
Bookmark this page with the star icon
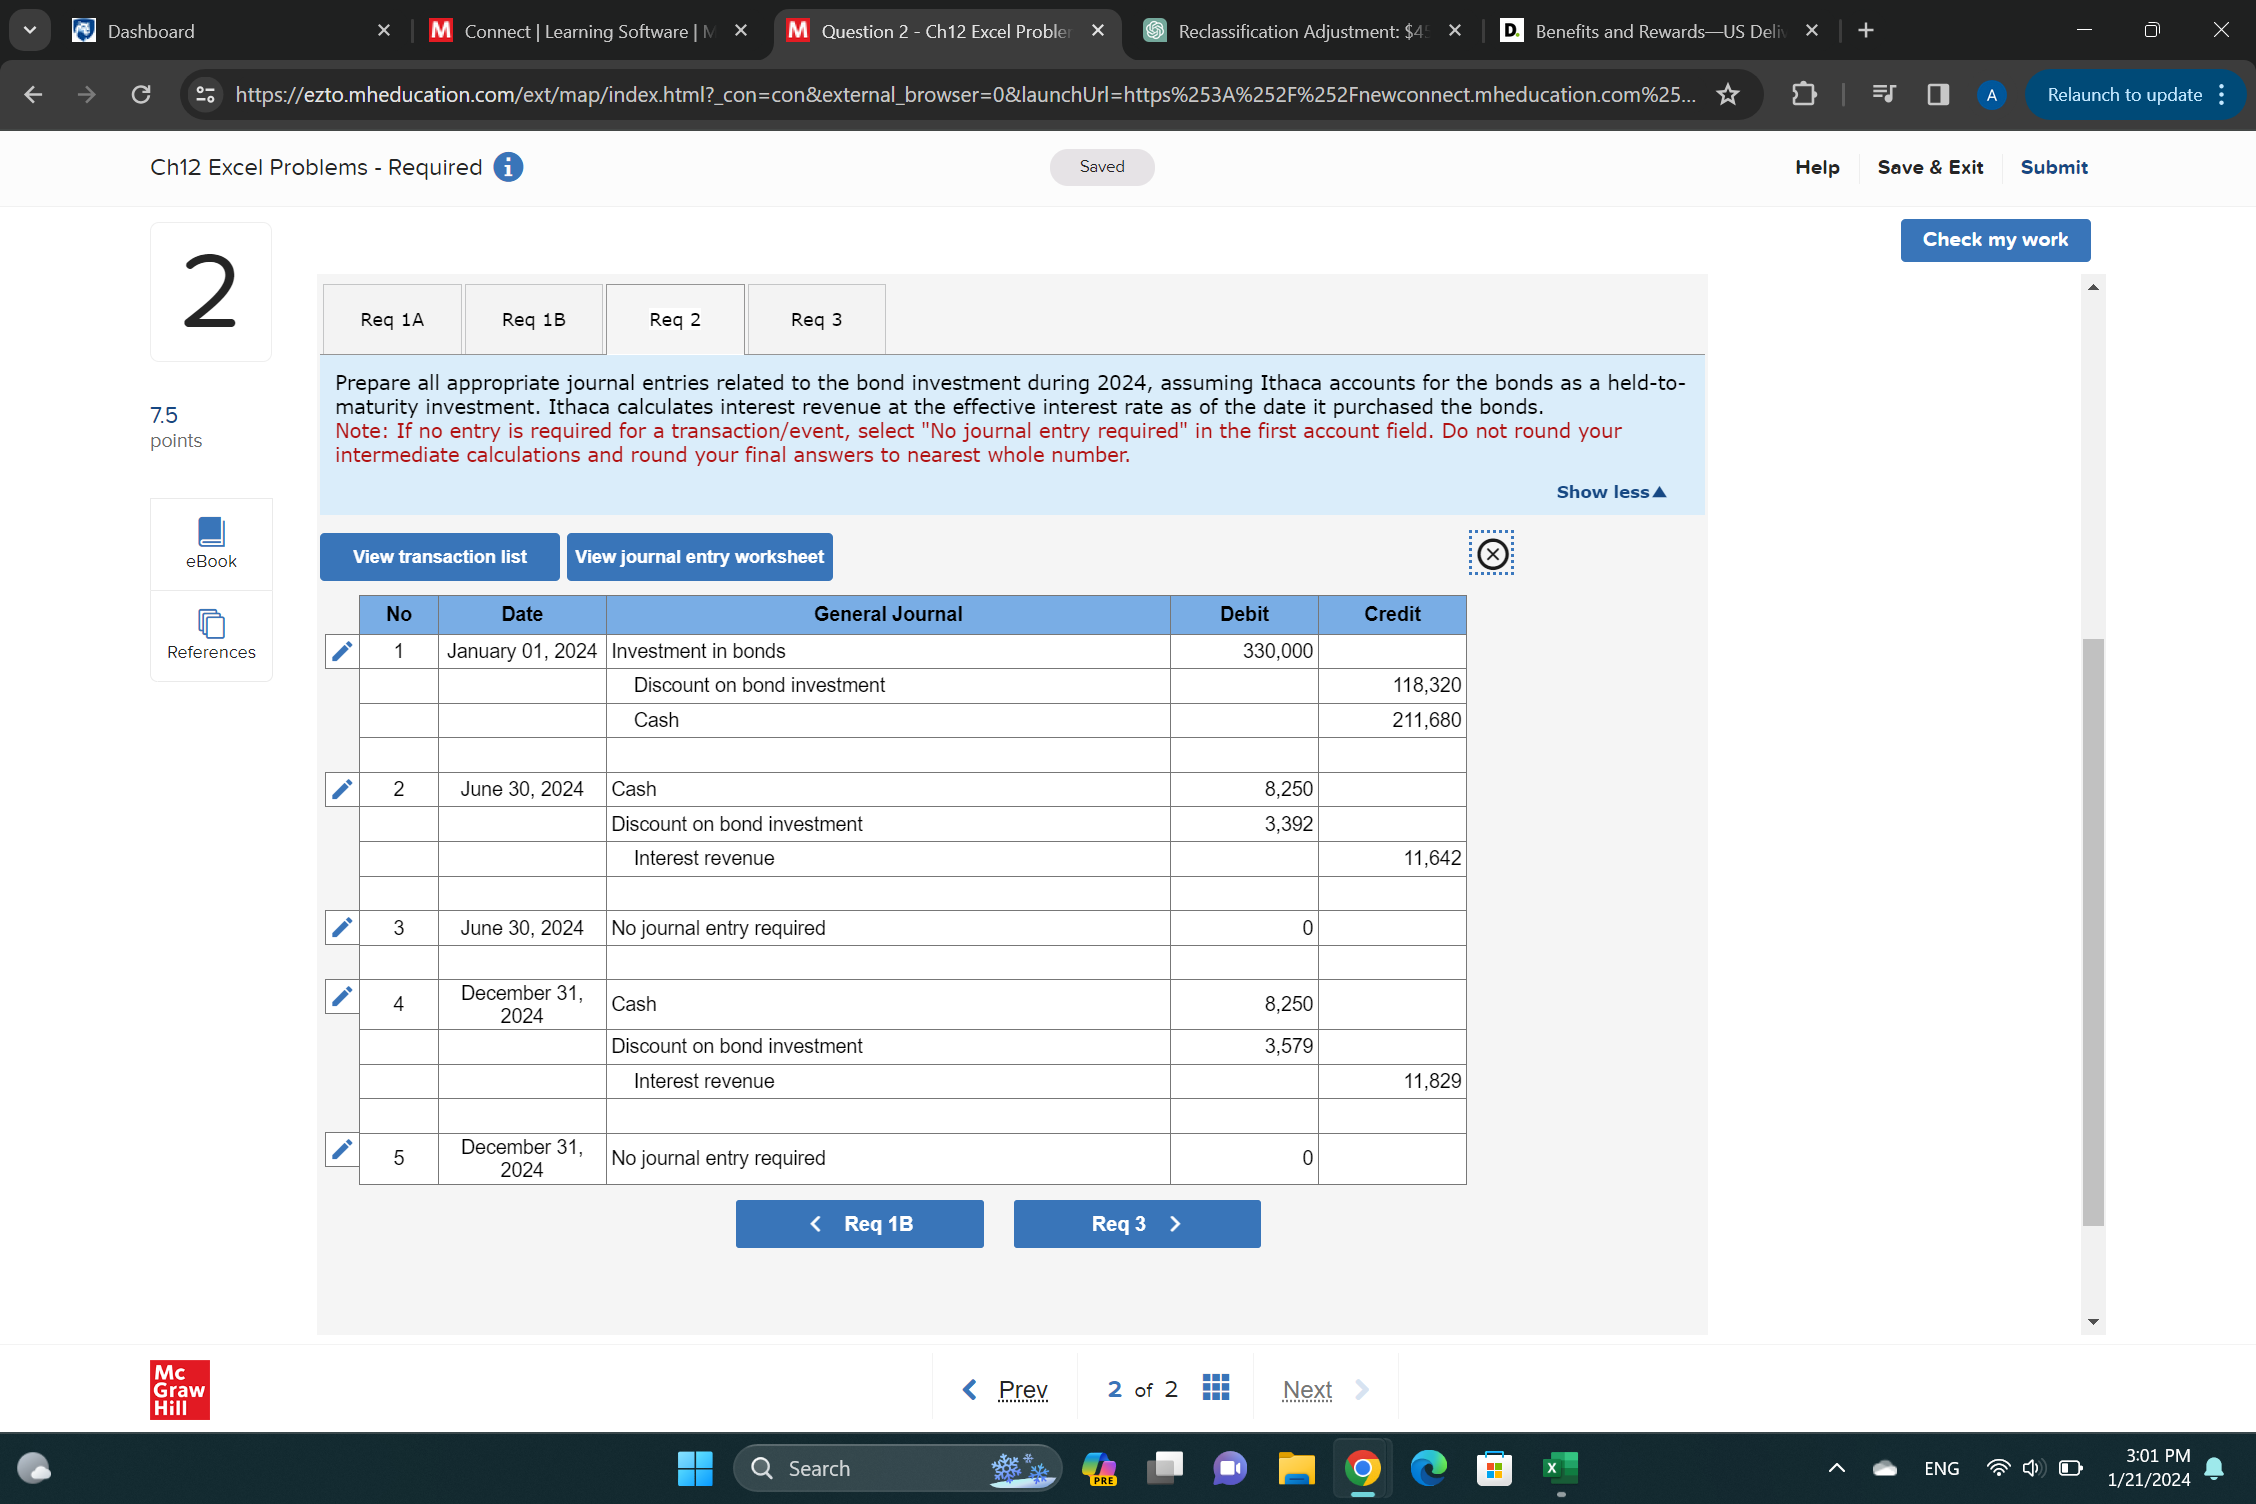click(1728, 95)
